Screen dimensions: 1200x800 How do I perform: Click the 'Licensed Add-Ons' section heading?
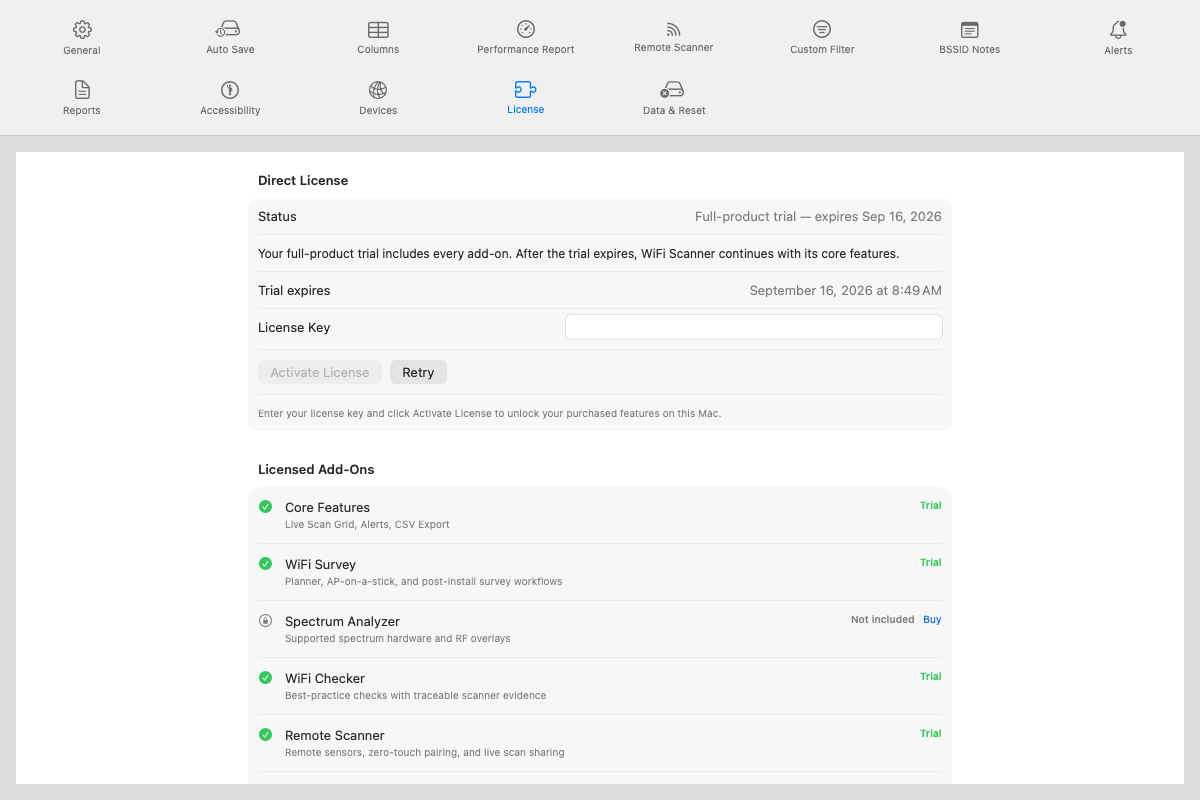[316, 469]
